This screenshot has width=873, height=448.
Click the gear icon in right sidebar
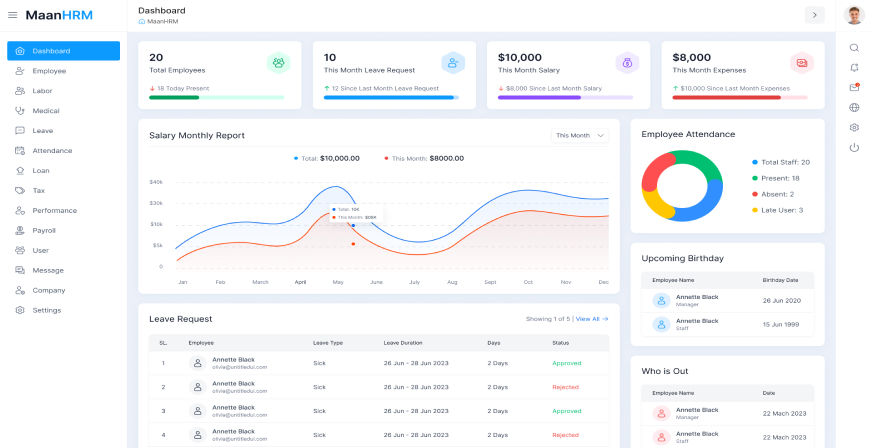point(854,127)
